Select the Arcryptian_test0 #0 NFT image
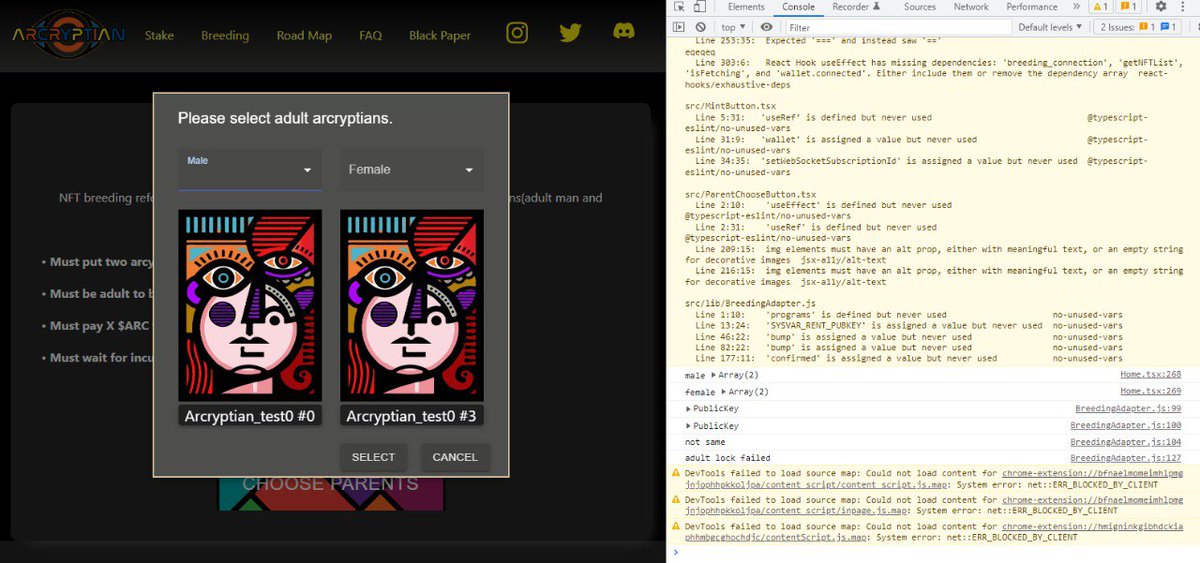Screen dimensions: 1200x563 click(x=250, y=305)
